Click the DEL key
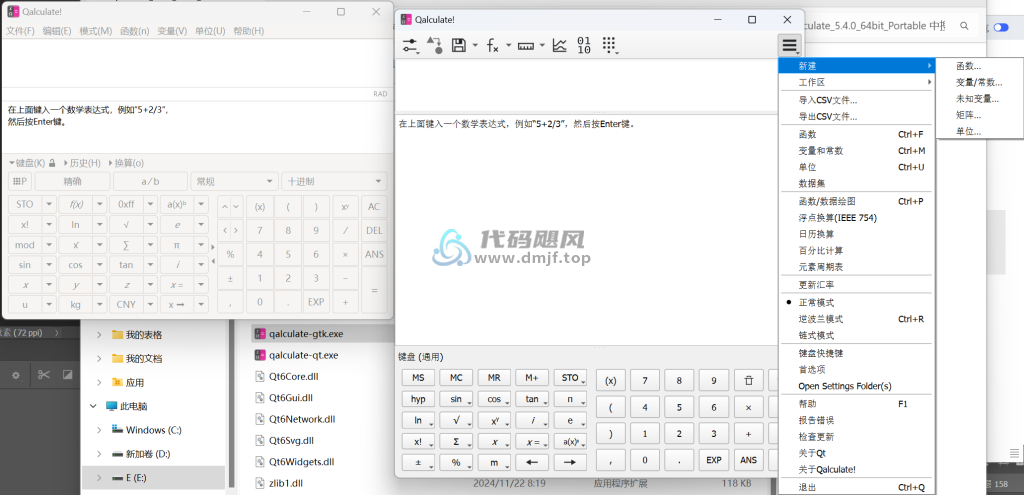1024x495 pixels. (x=374, y=230)
